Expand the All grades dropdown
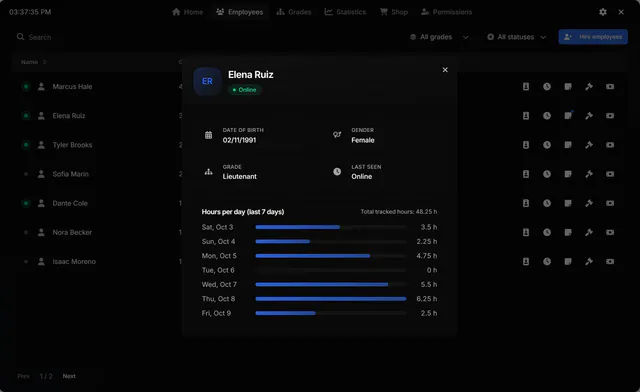Viewport: 640px width, 392px height. pyautogui.click(x=439, y=37)
